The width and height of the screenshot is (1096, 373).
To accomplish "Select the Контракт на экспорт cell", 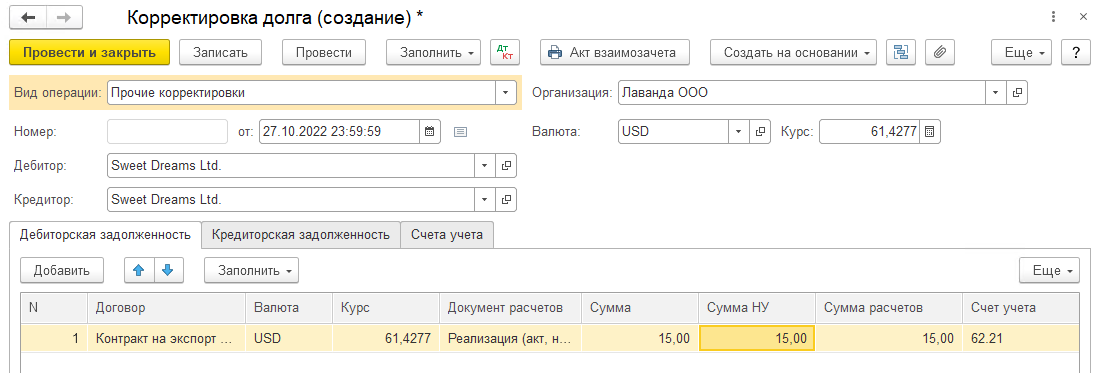I will click(167, 338).
